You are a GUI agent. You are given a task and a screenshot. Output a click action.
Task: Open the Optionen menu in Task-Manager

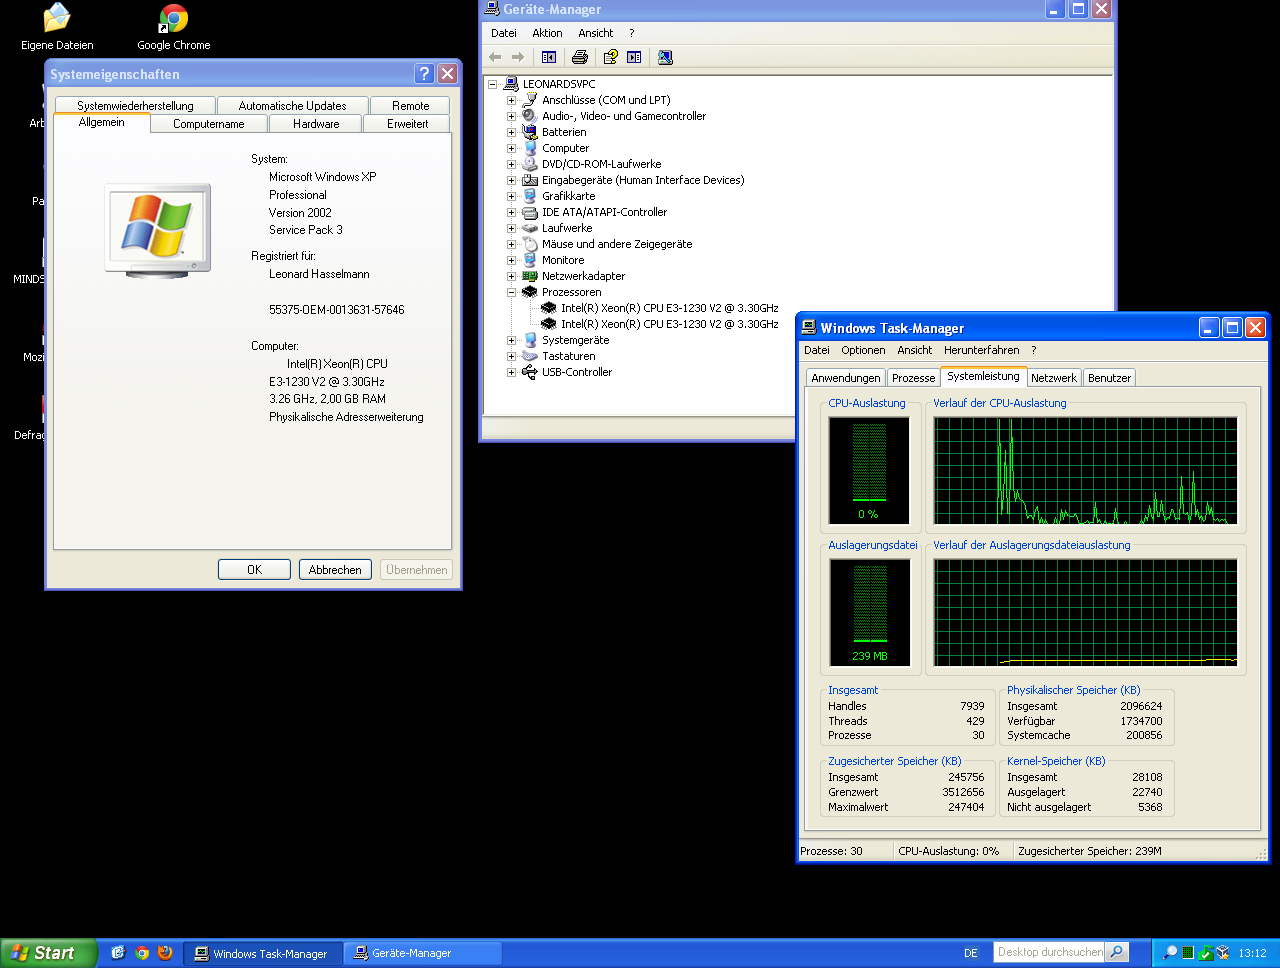pos(863,350)
